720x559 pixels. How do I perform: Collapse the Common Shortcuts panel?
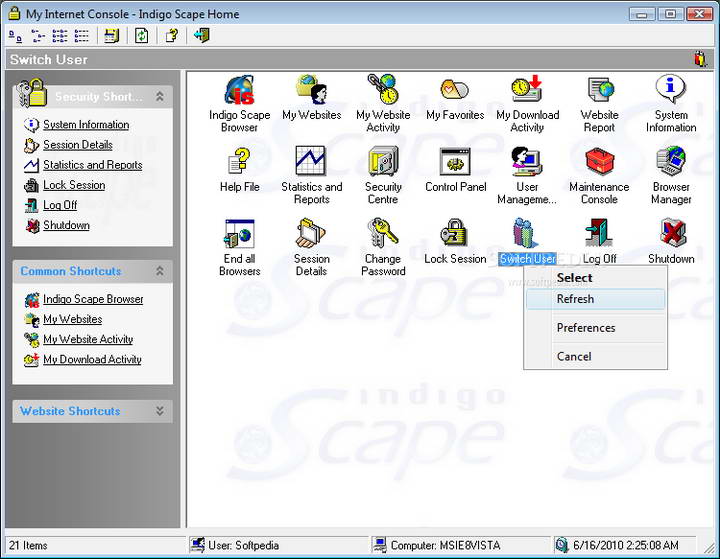click(x=159, y=271)
